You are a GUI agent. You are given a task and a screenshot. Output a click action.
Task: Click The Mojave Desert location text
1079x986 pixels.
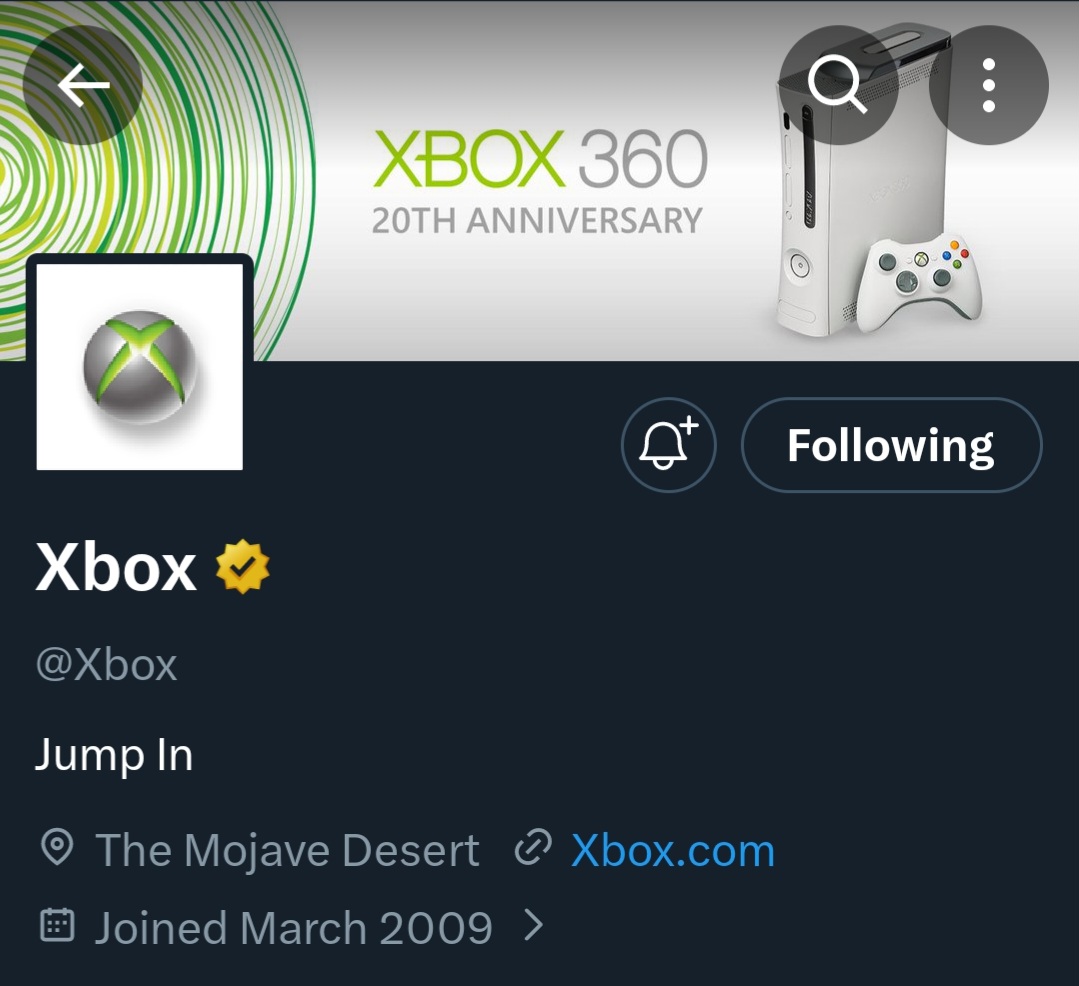pos(287,851)
